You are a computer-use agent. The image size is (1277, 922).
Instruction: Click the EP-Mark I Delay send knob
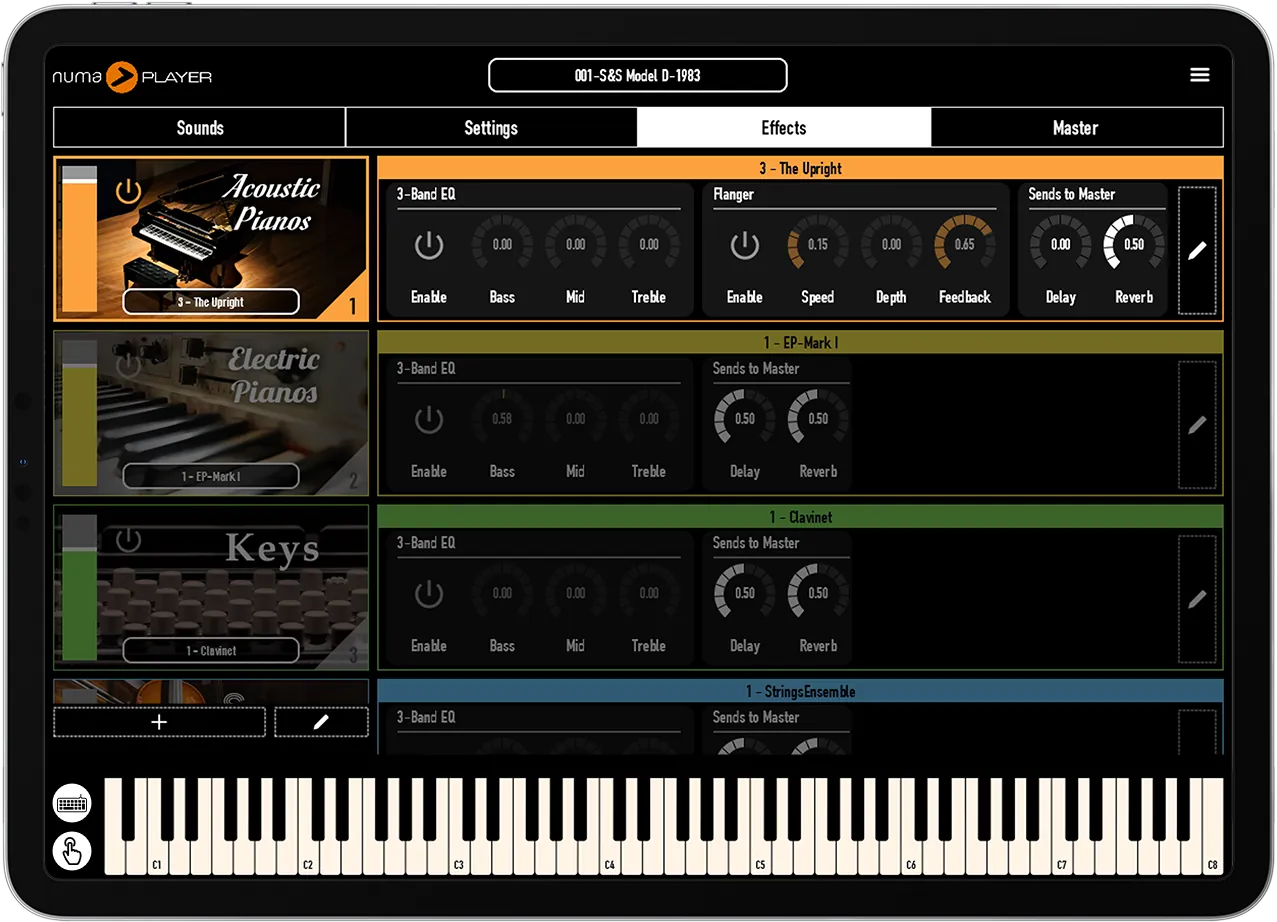point(745,419)
